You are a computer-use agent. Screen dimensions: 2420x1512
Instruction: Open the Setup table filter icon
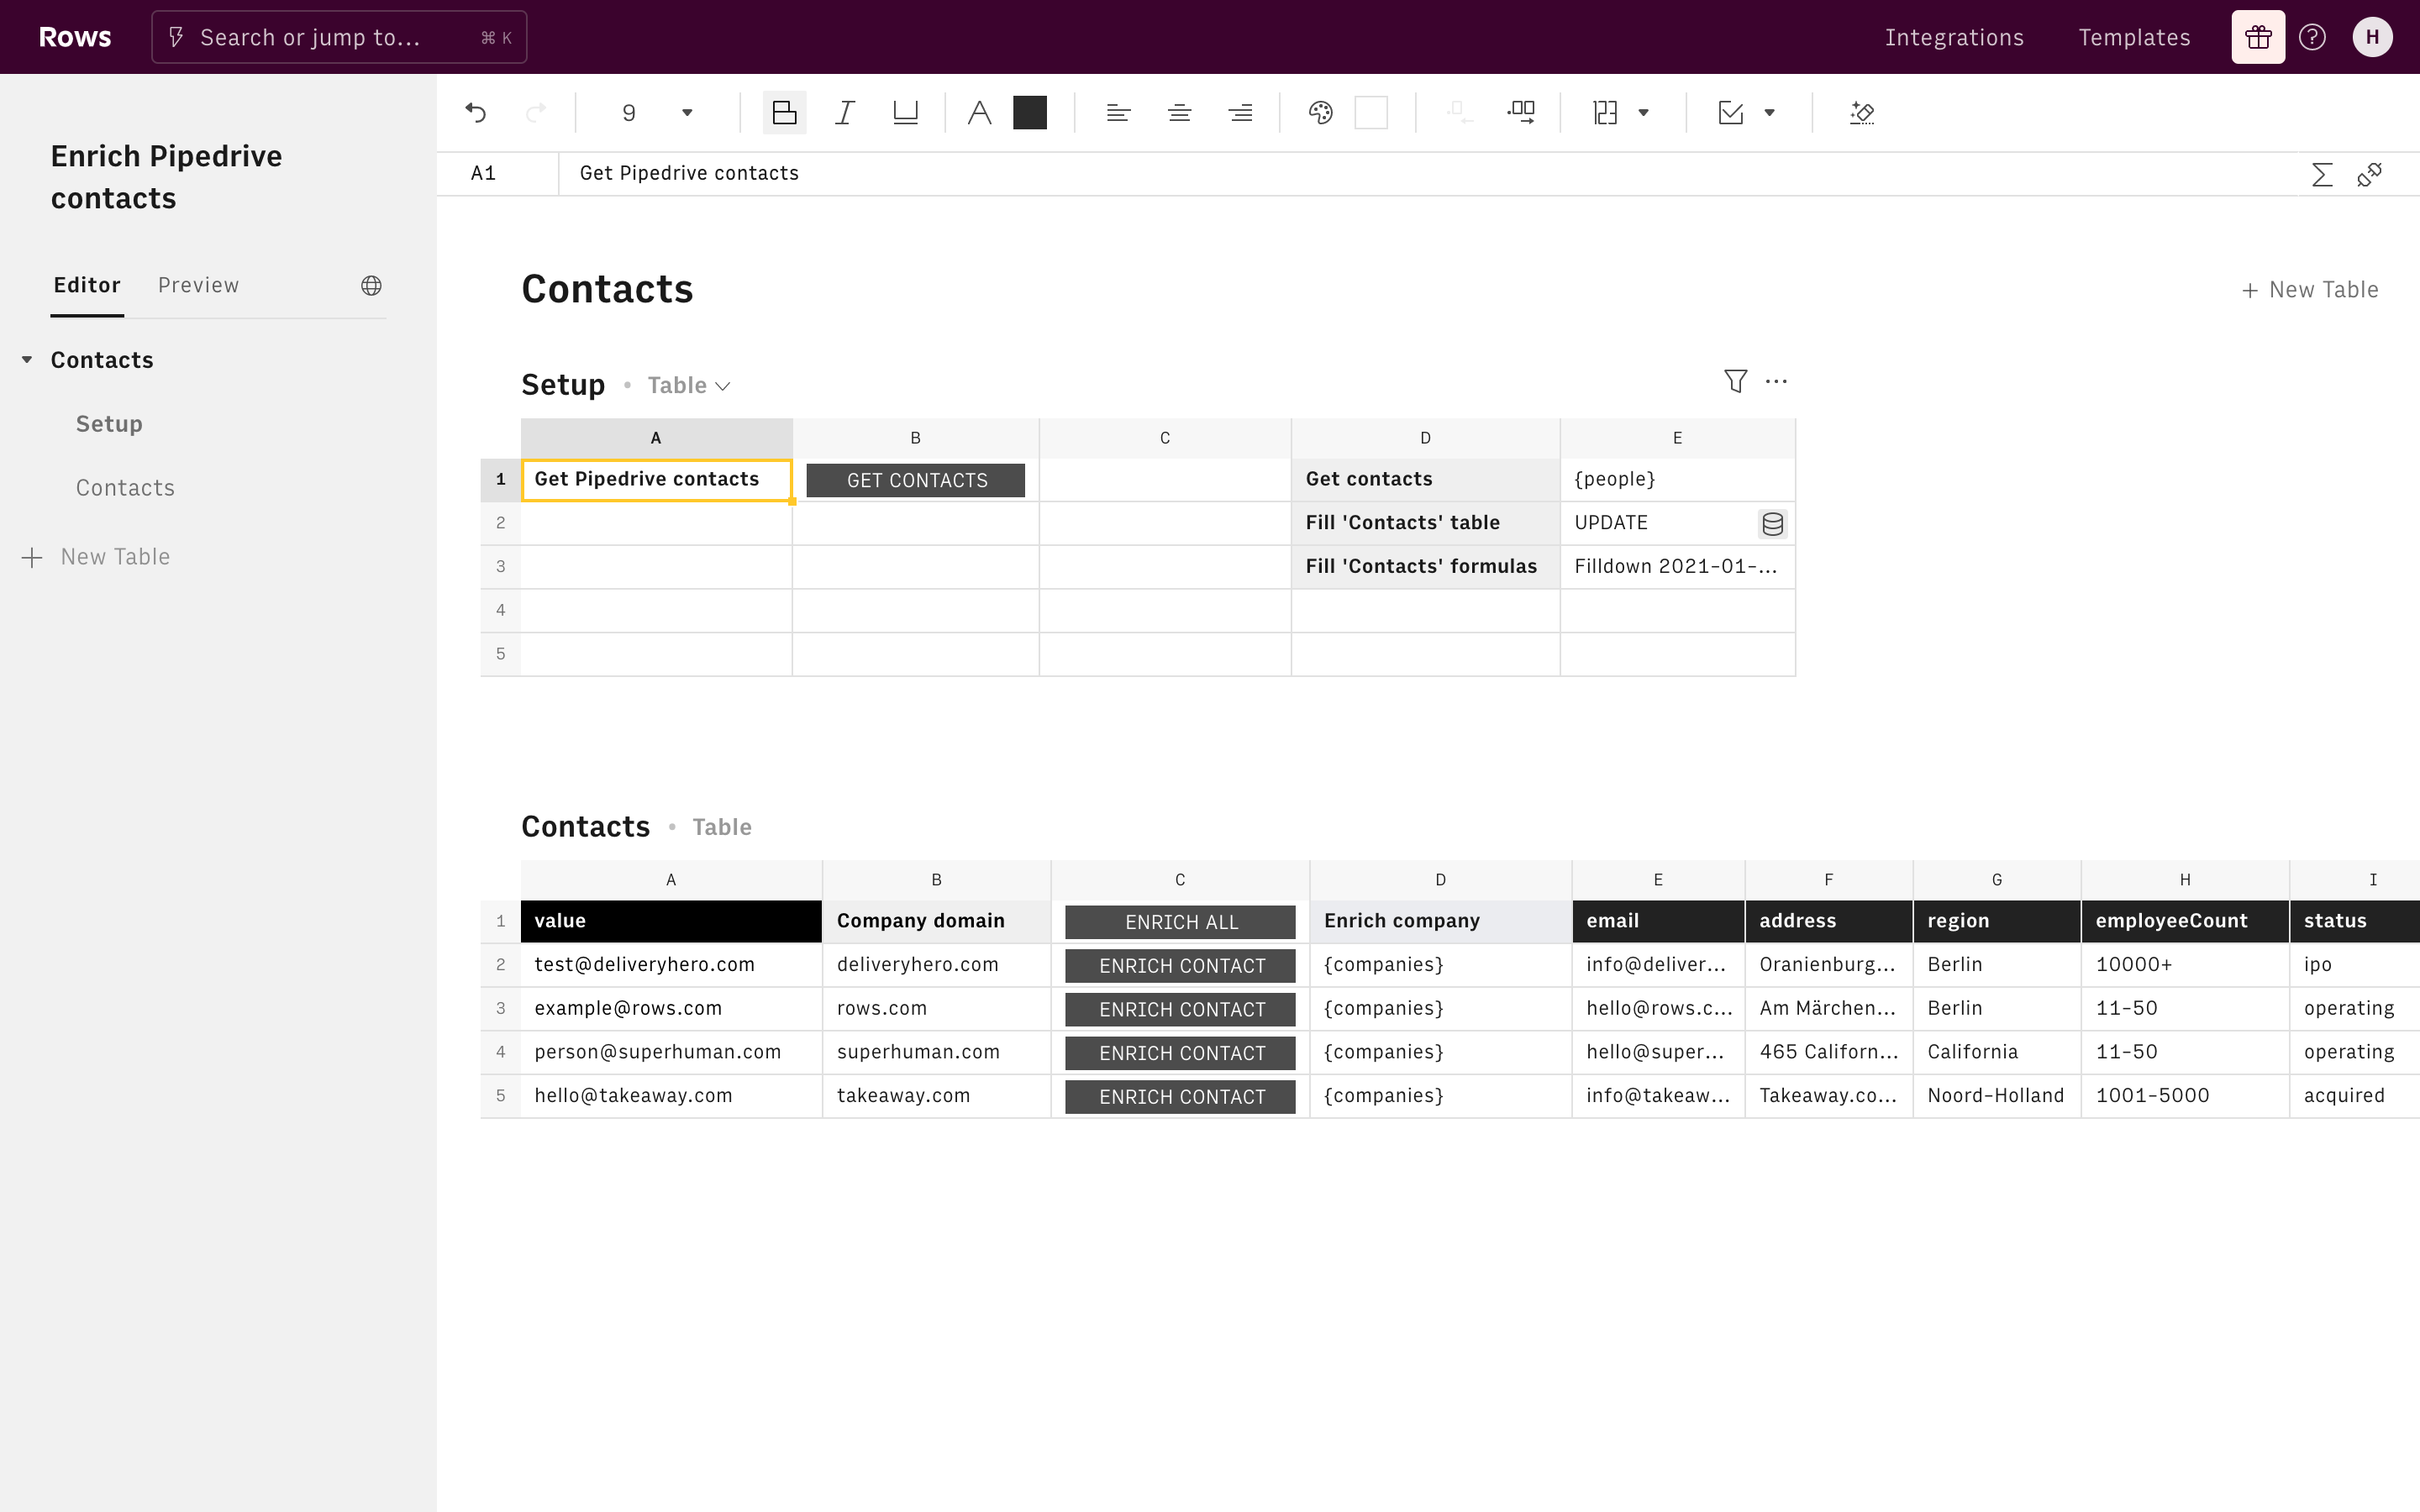(1735, 381)
